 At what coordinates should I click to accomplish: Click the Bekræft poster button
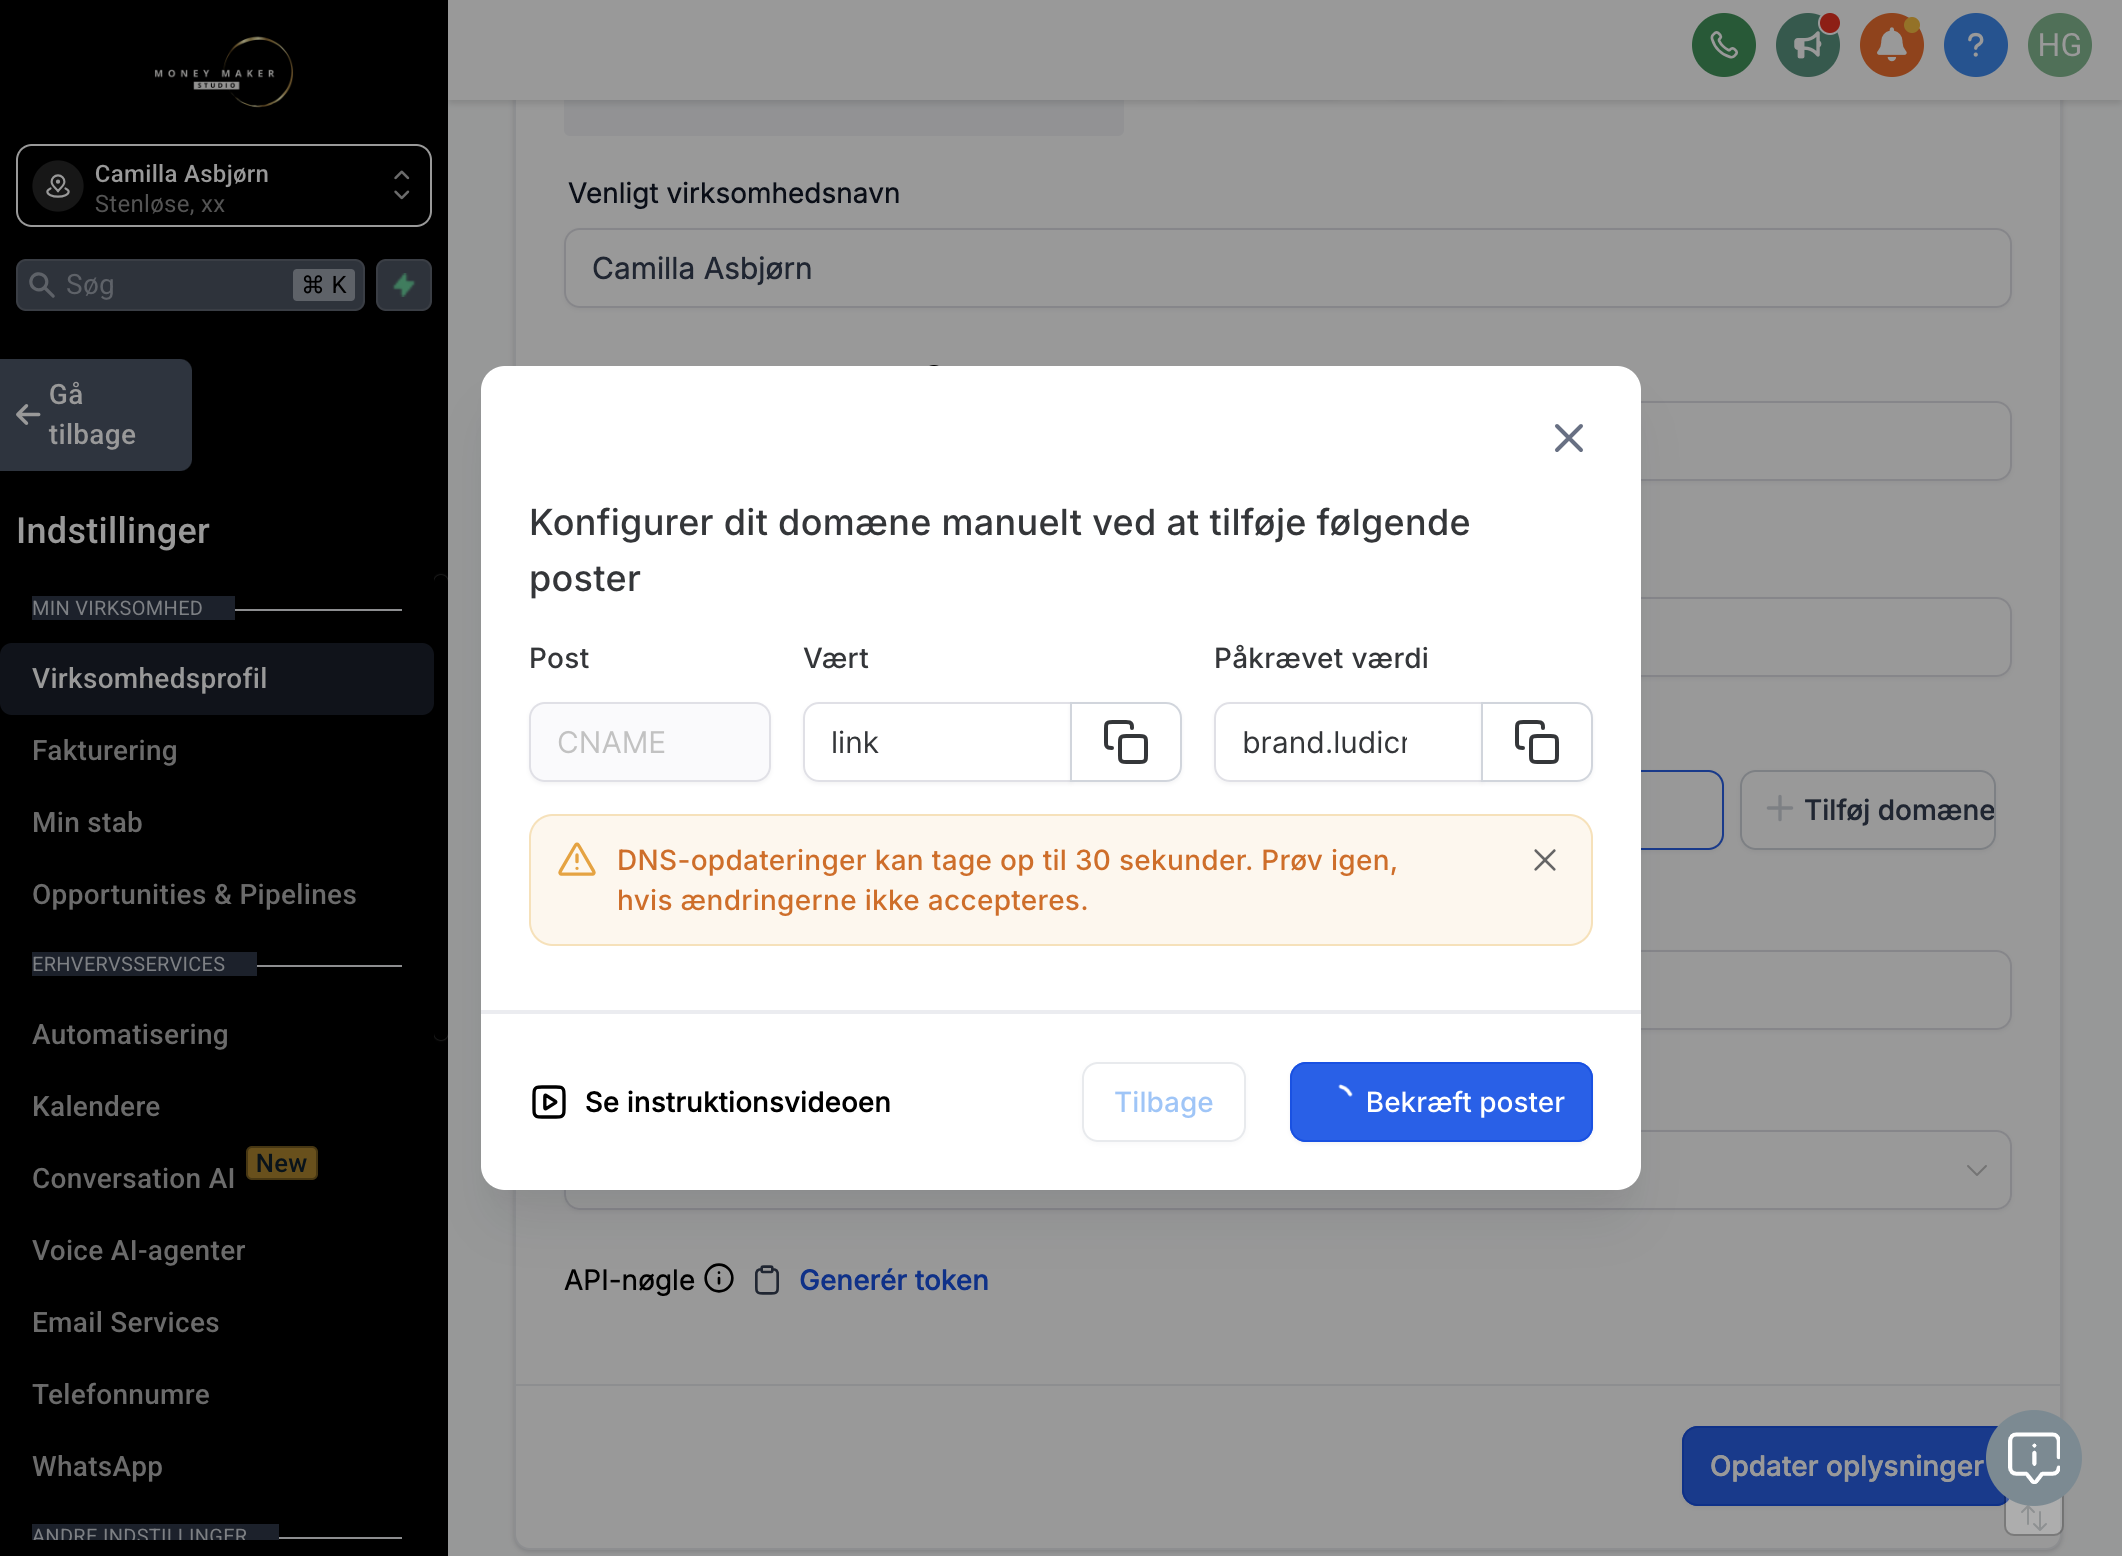[x=1441, y=1102]
